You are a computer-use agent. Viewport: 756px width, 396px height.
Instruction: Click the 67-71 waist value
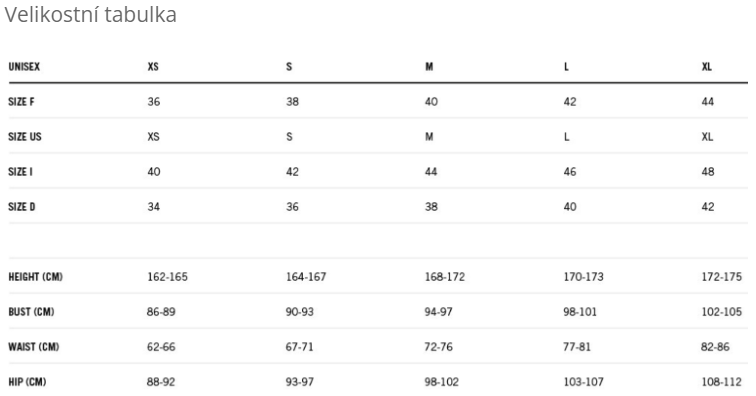pyautogui.click(x=299, y=347)
